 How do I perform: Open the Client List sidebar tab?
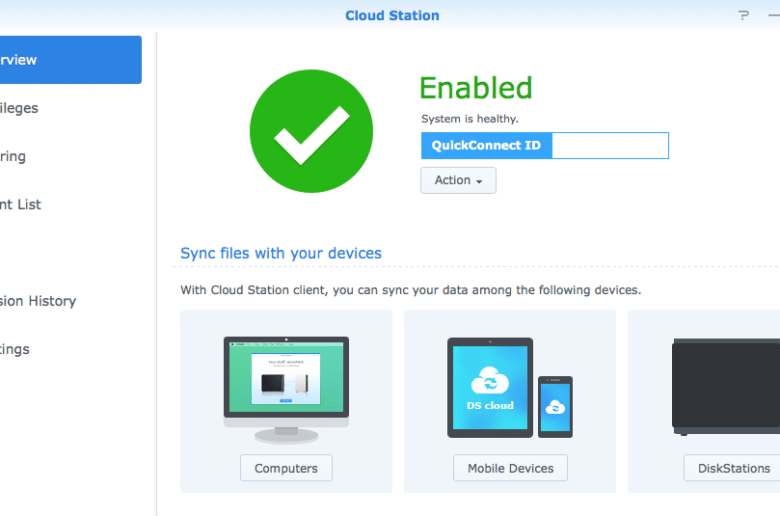tap(20, 205)
